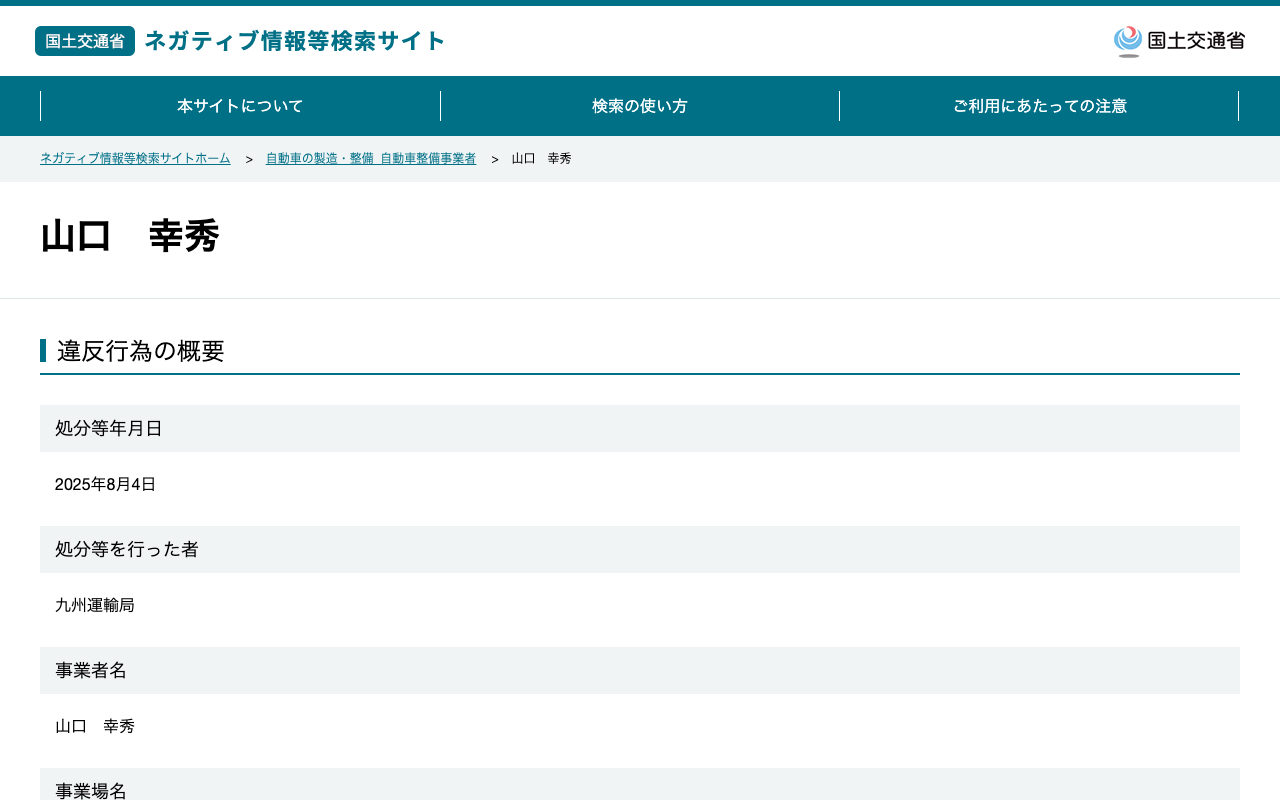Viewport: 1280px width, 800px height.
Task: Click the date 2025年8月4日
Action: point(106,484)
